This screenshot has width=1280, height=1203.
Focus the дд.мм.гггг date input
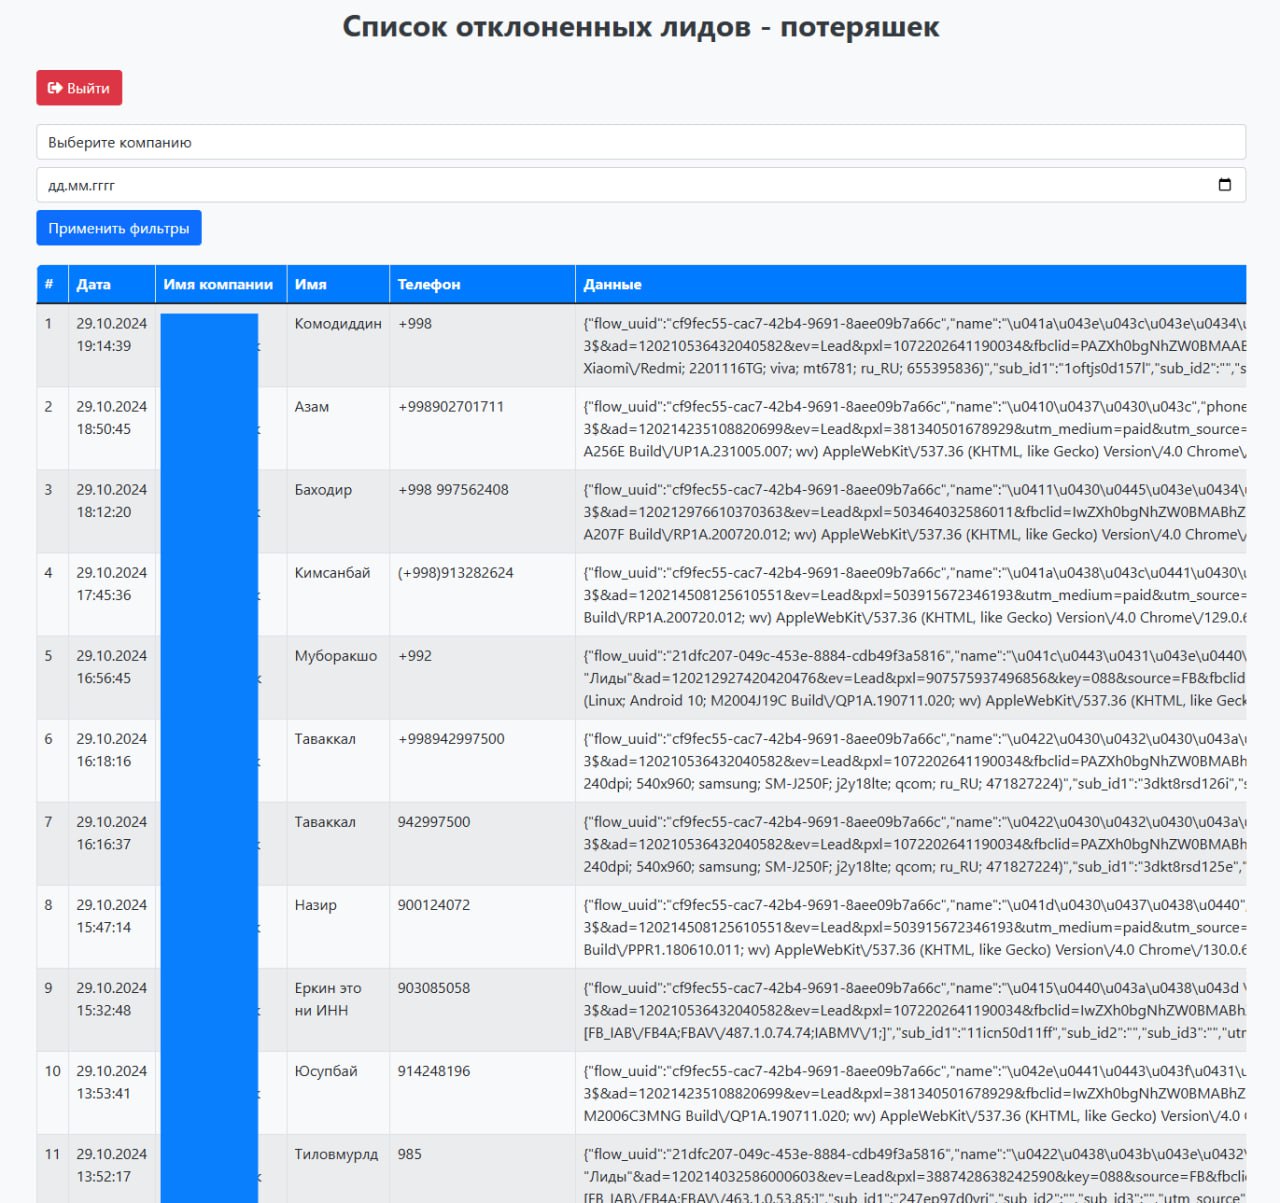[641, 185]
